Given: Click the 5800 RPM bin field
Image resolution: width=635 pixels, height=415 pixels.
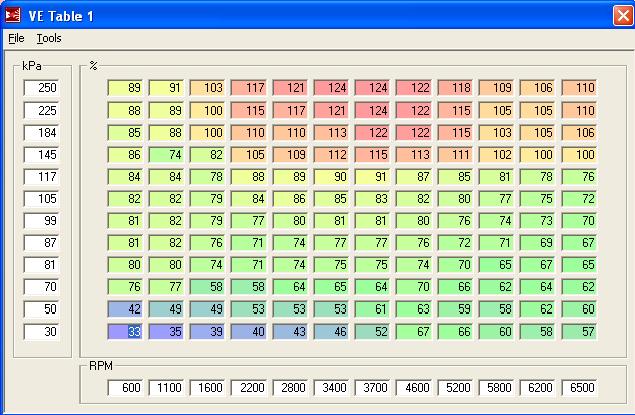Looking at the screenshot, I should (x=496, y=387).
